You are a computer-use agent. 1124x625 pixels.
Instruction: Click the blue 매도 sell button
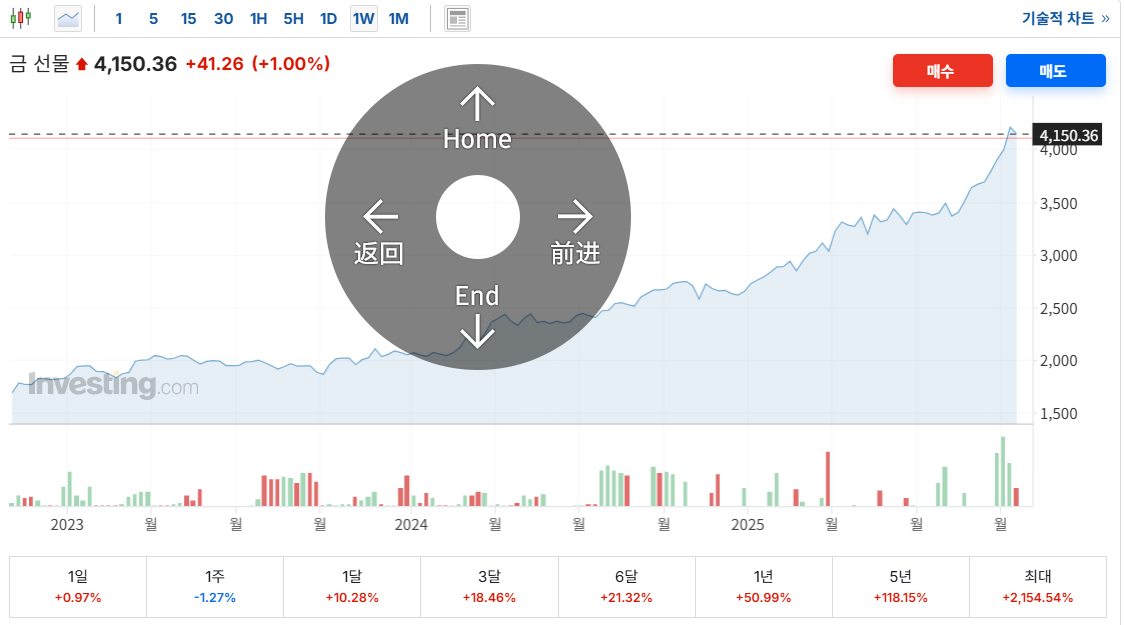click(x=1055, y=71)
